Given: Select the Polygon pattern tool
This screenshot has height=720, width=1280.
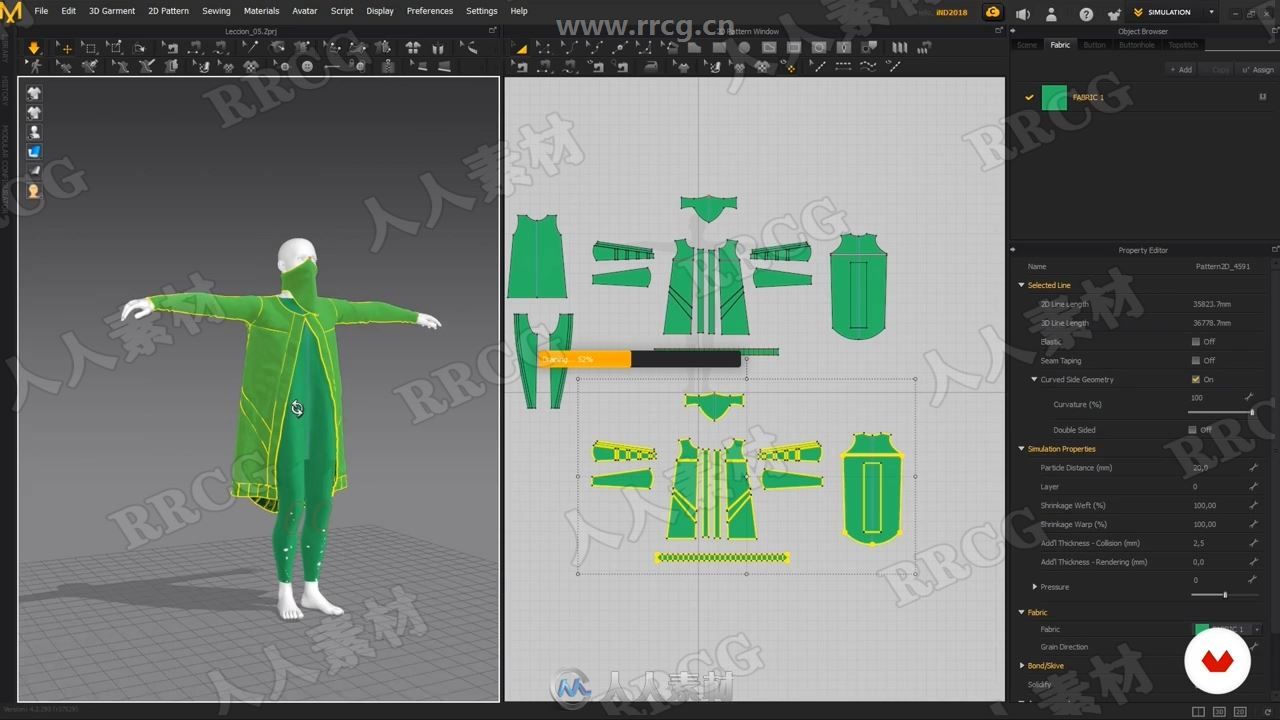Looking at the screenshot, I should [694, 48].
